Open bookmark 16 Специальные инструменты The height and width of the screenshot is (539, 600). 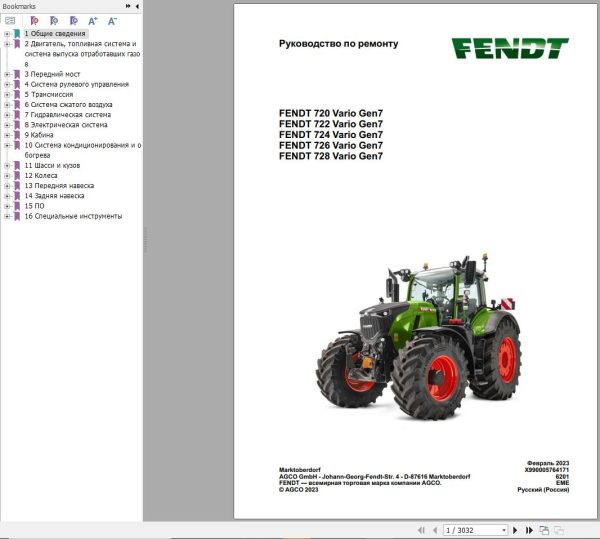(73, 216)
